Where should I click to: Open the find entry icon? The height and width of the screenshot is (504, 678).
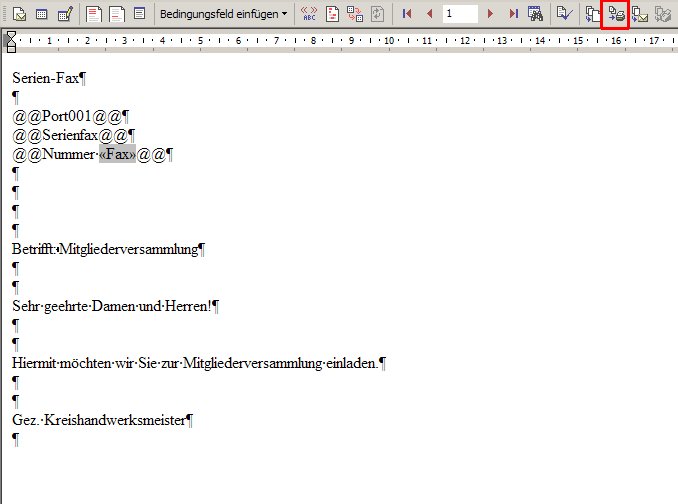(535, 14)
